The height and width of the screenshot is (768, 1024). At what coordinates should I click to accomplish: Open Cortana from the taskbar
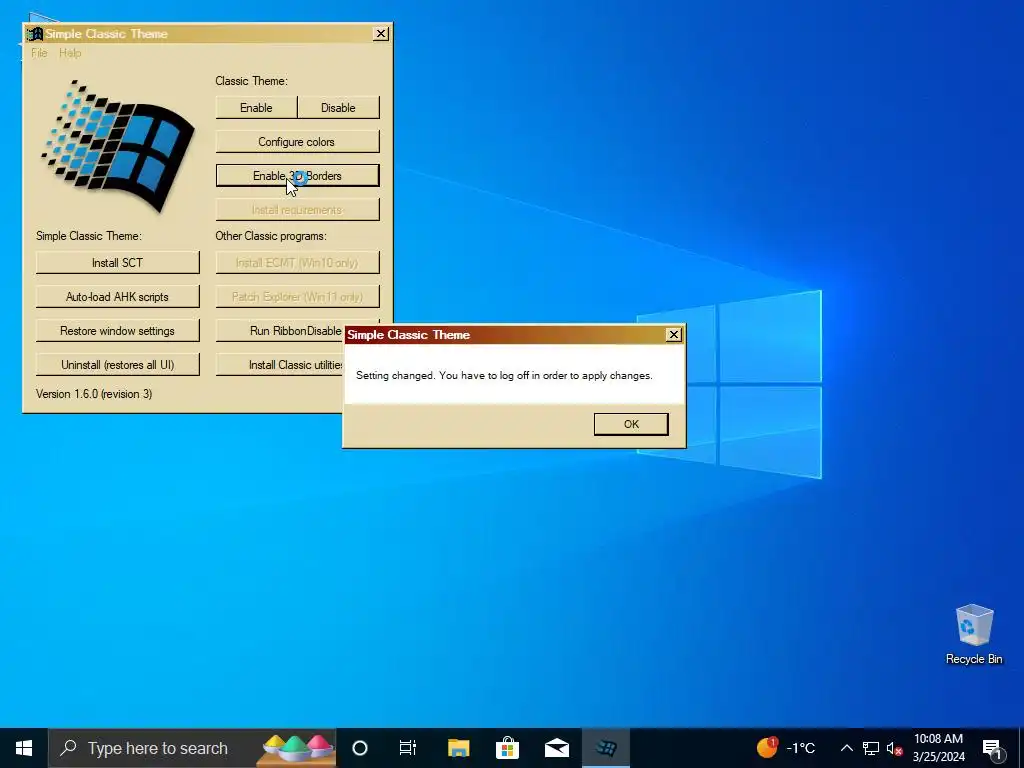[360, 748]
